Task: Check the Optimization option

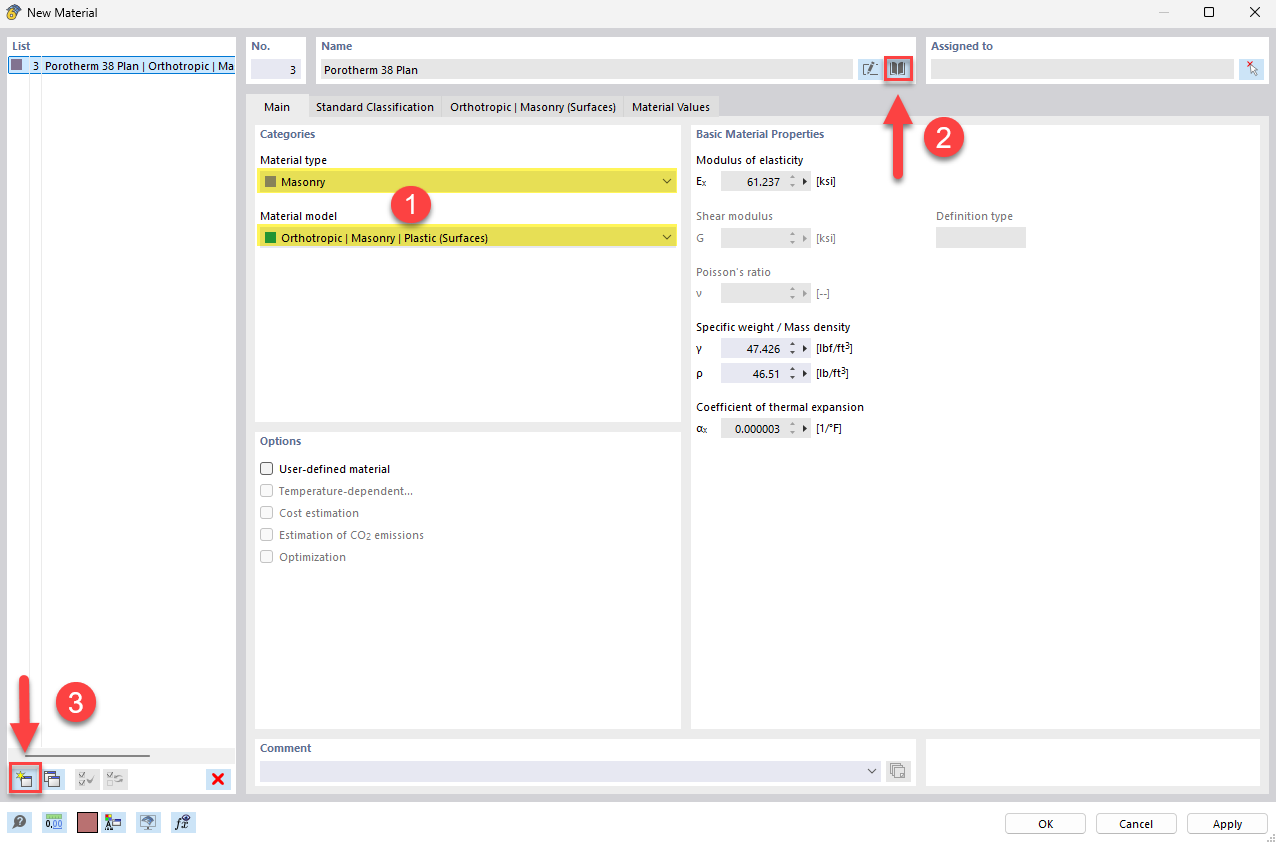Action: 267,557
